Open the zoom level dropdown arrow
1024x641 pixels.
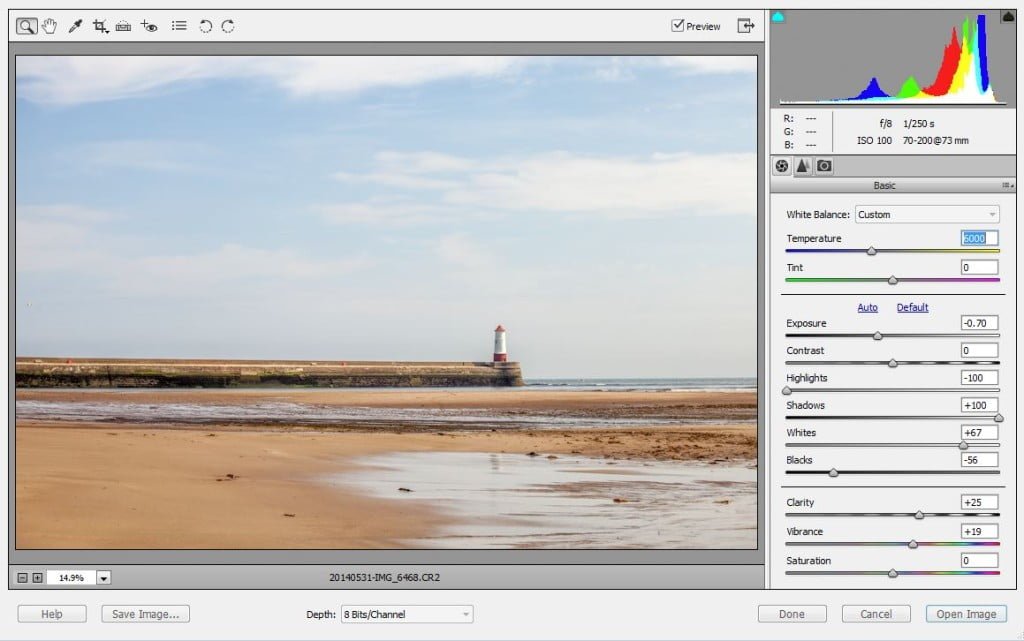point(104,578)
